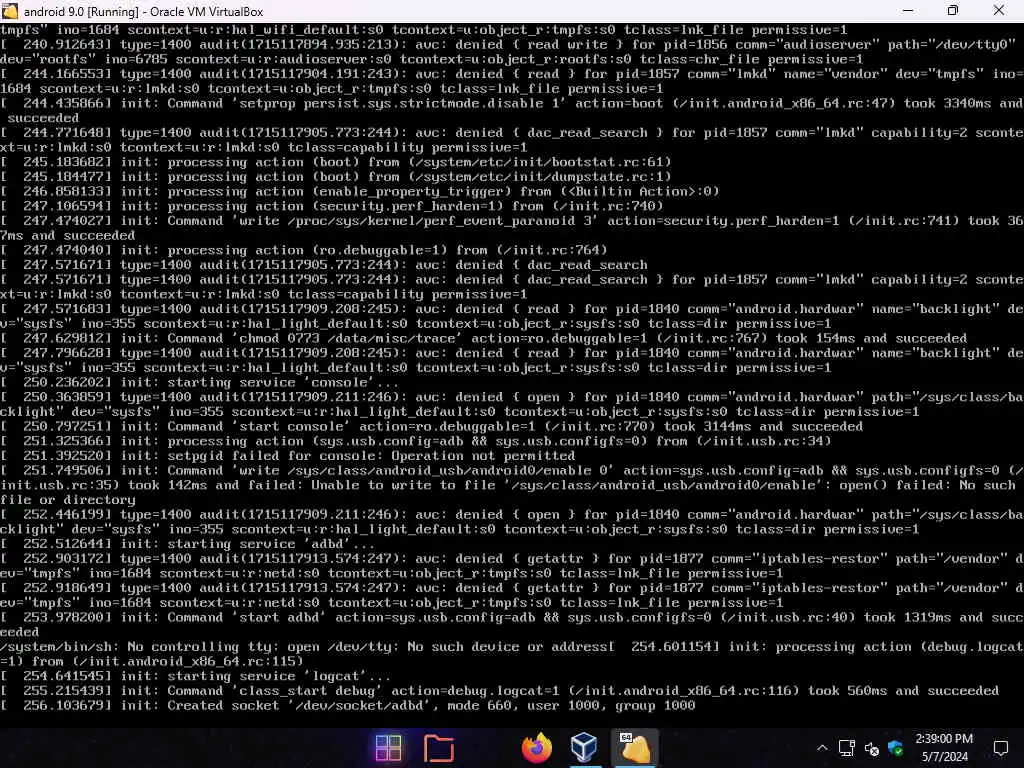Click the 'chmod 0773 /data/misc/trace' command line
This screenshot has width=1024, height=768.
coord(483,338)
